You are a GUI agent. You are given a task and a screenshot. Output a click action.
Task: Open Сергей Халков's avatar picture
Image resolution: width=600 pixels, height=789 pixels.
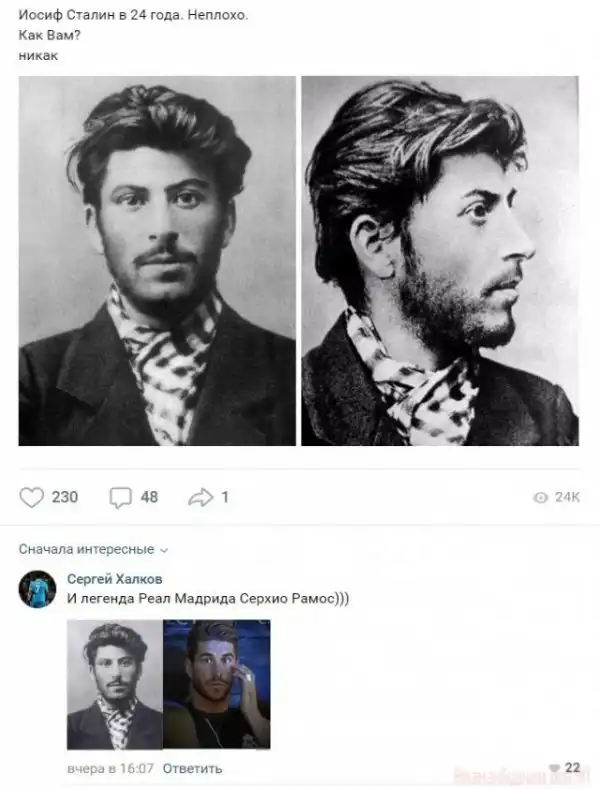click(37, 589)
